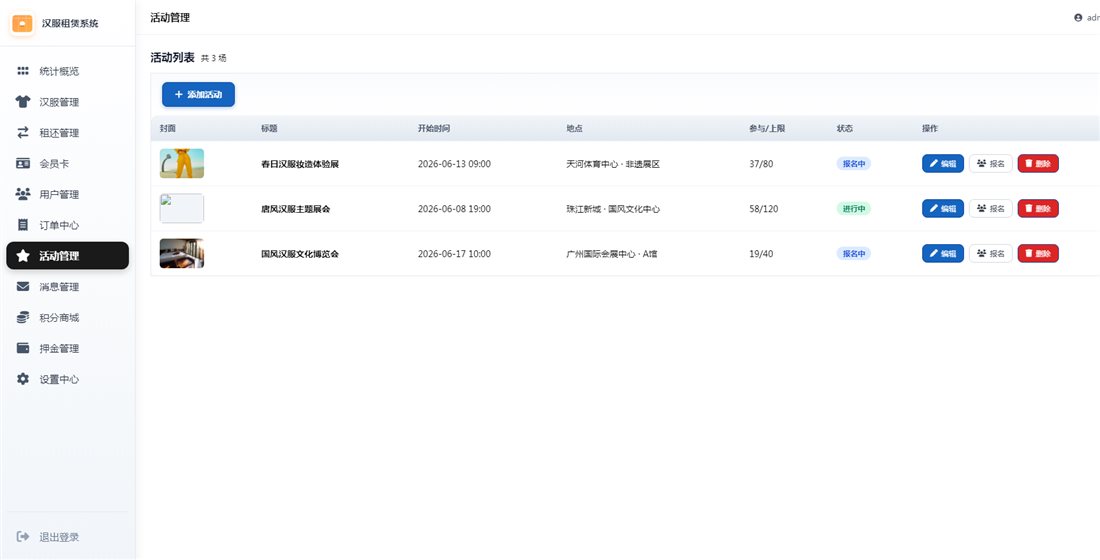Click the location 广州国际会展中心 · A馆

pos(612,253)
